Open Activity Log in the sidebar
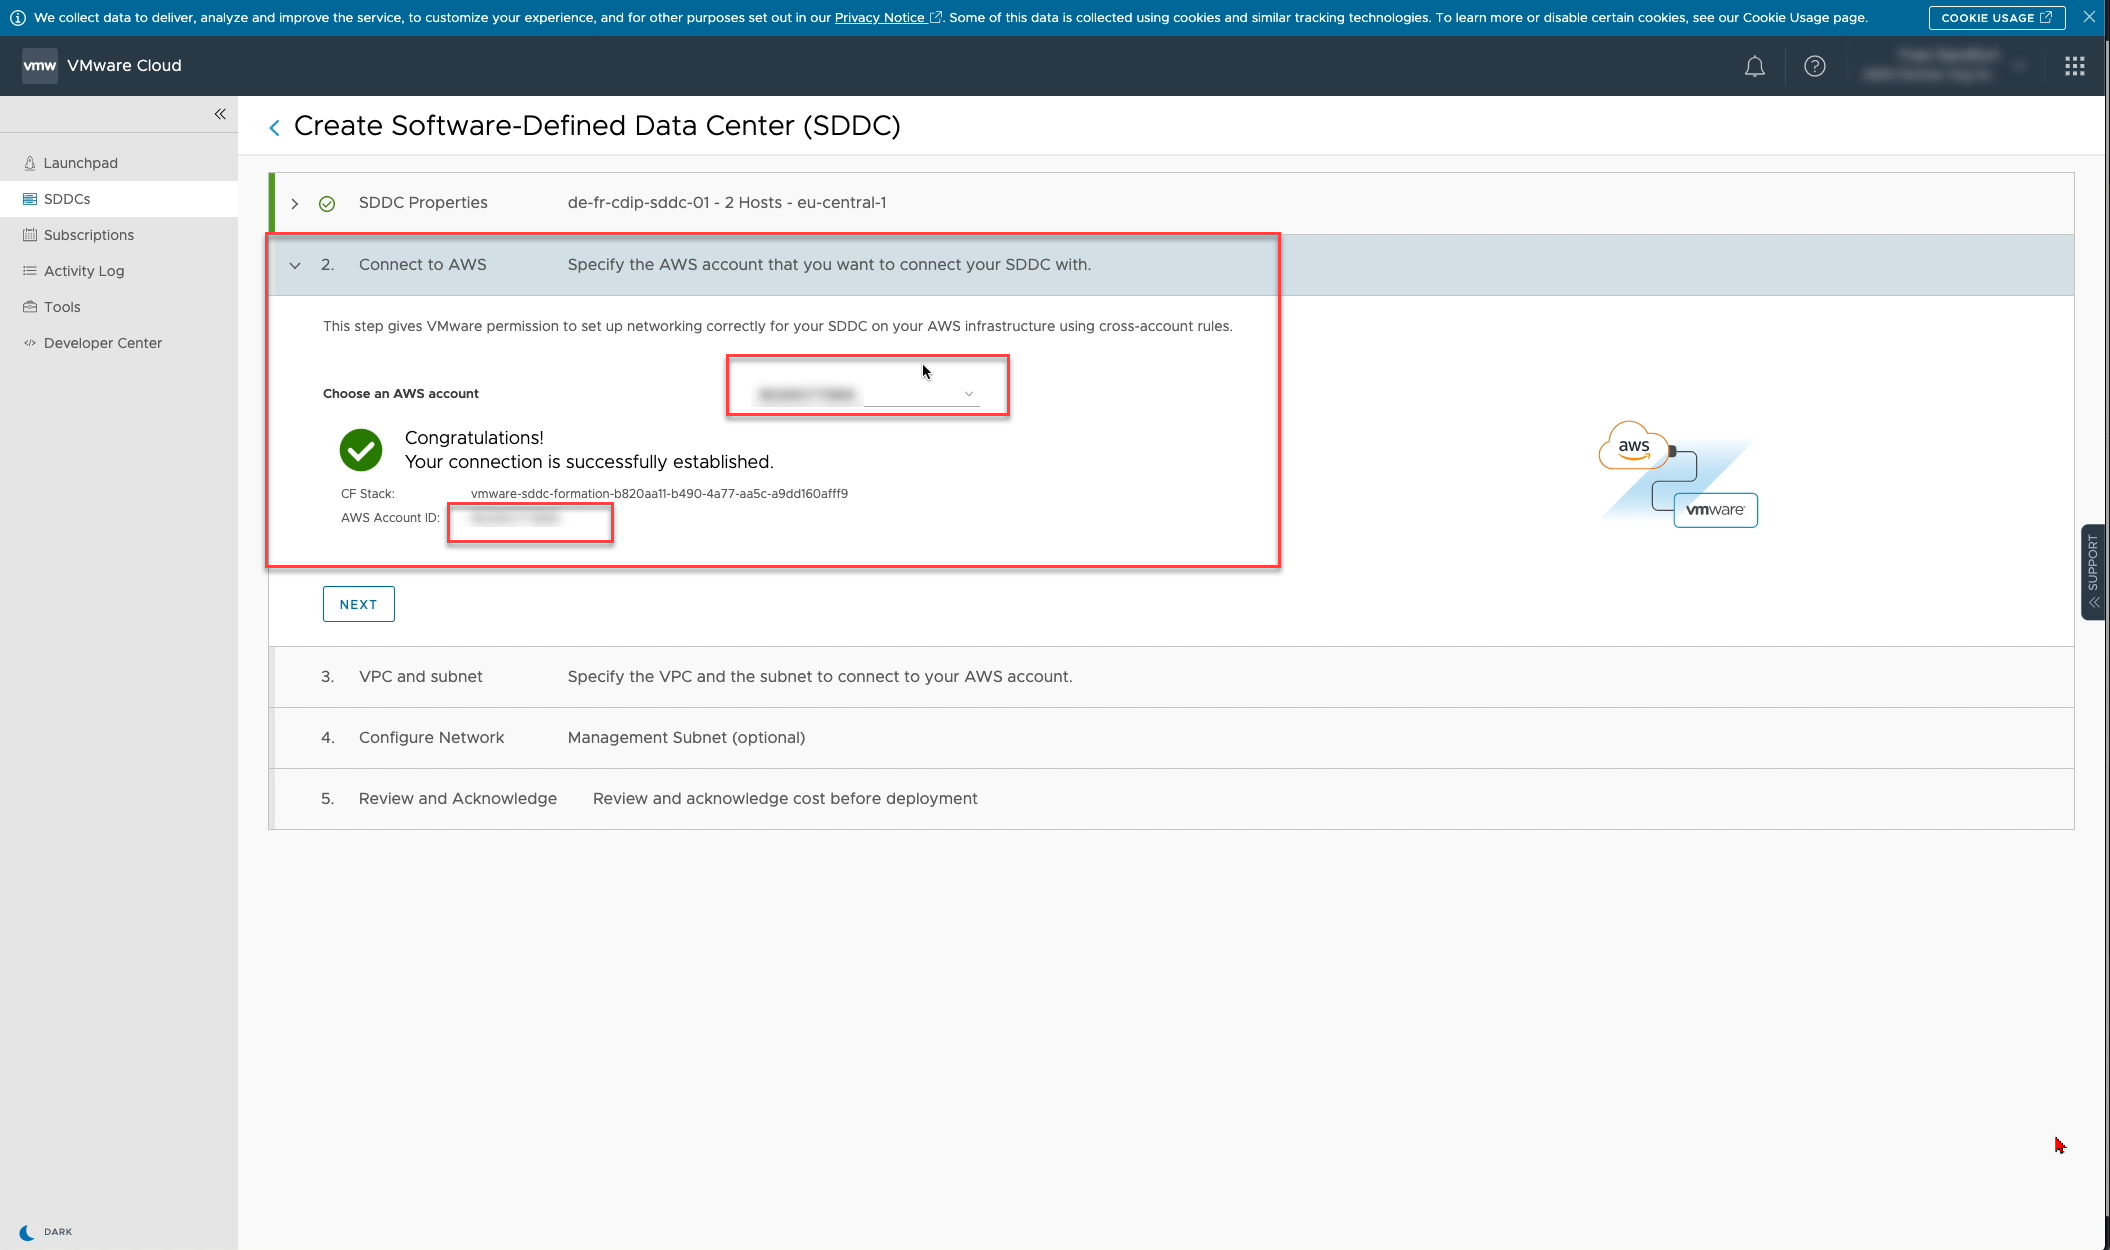The width and height of the screenshot is (2110, 1250). coord(119,271)
